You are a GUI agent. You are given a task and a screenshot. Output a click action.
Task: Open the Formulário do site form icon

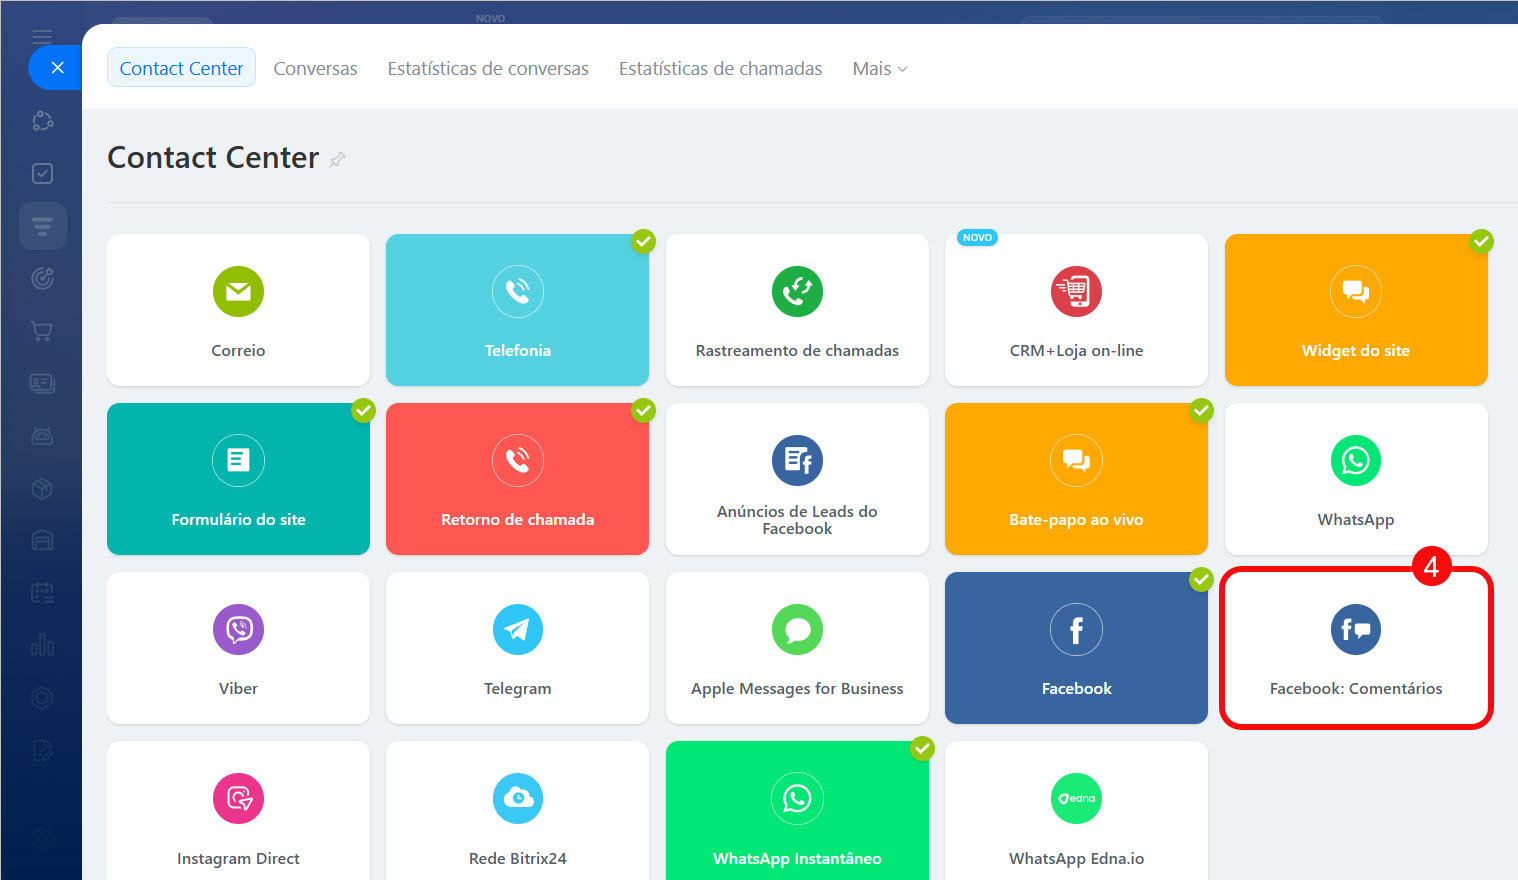pyautogui.click(x=238, y=460)
